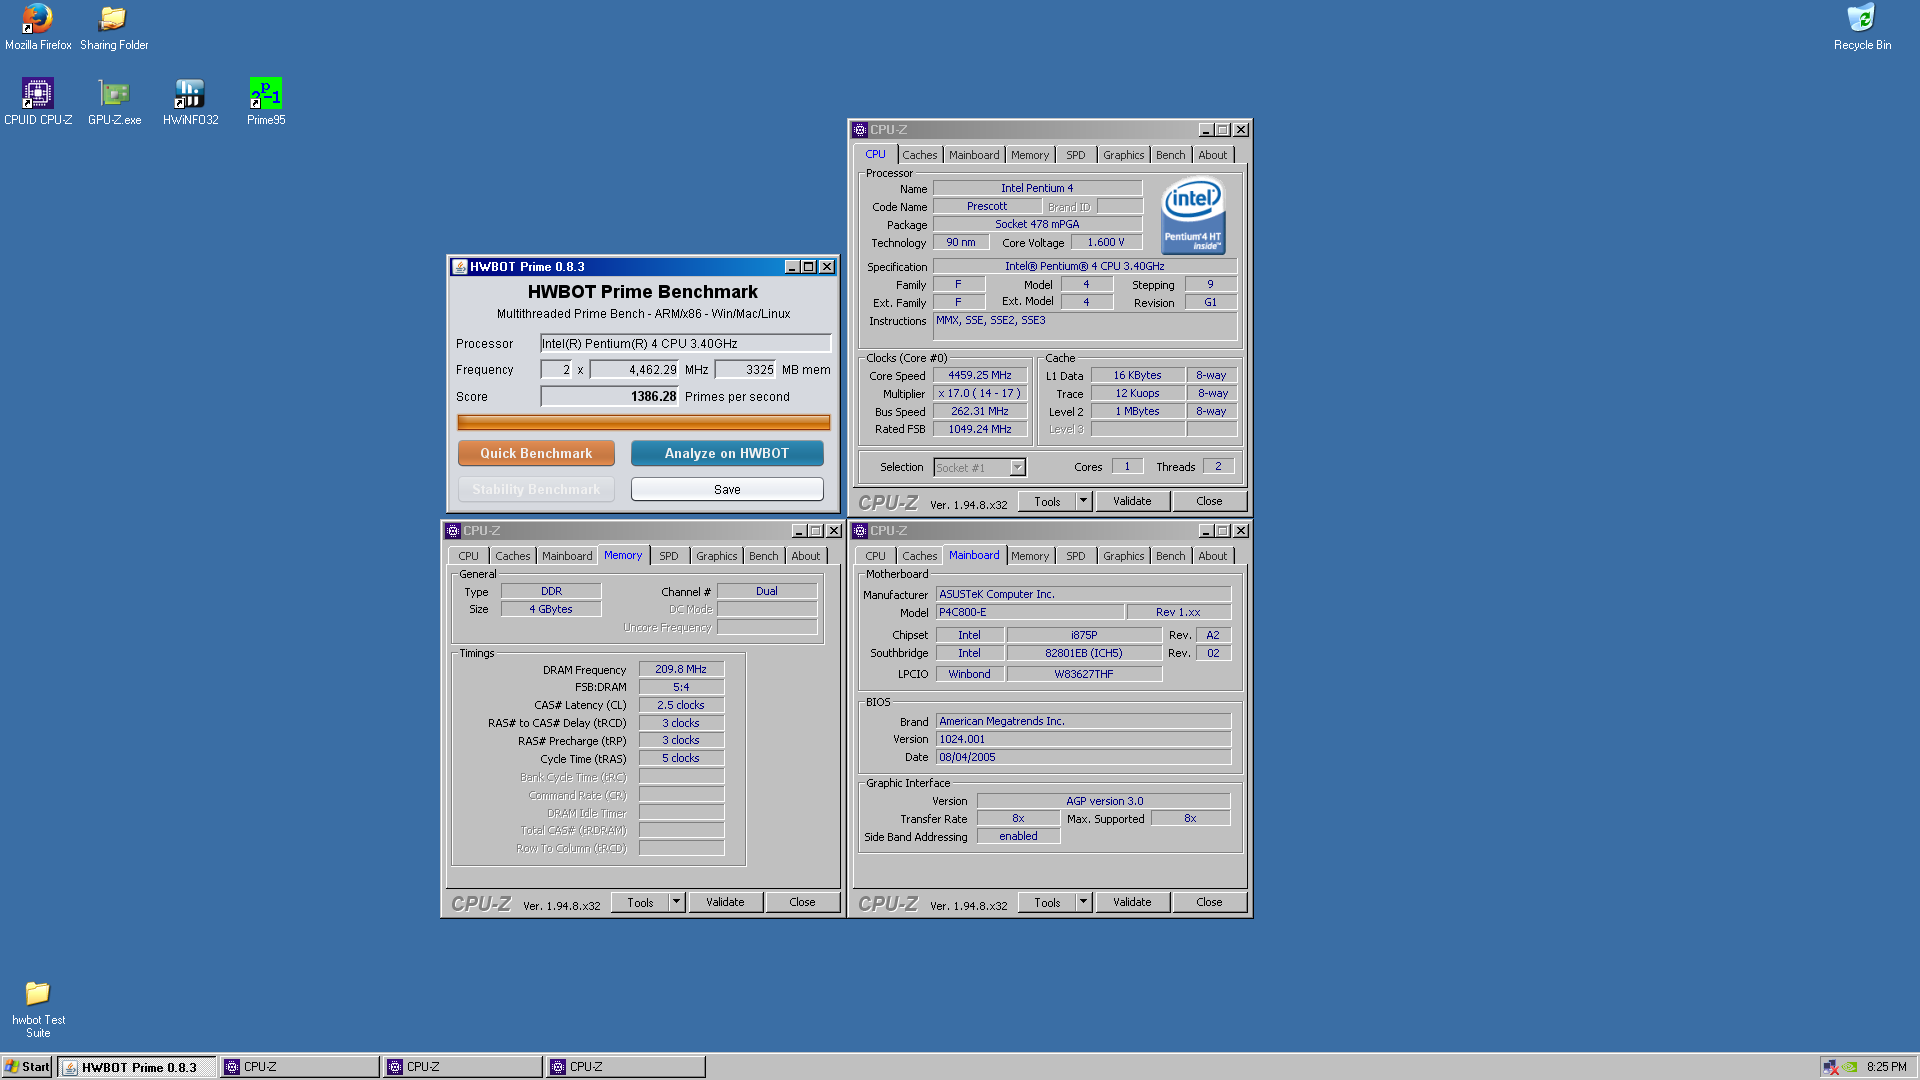Click the NVIDIA system tray icon

(1850, 1067)
